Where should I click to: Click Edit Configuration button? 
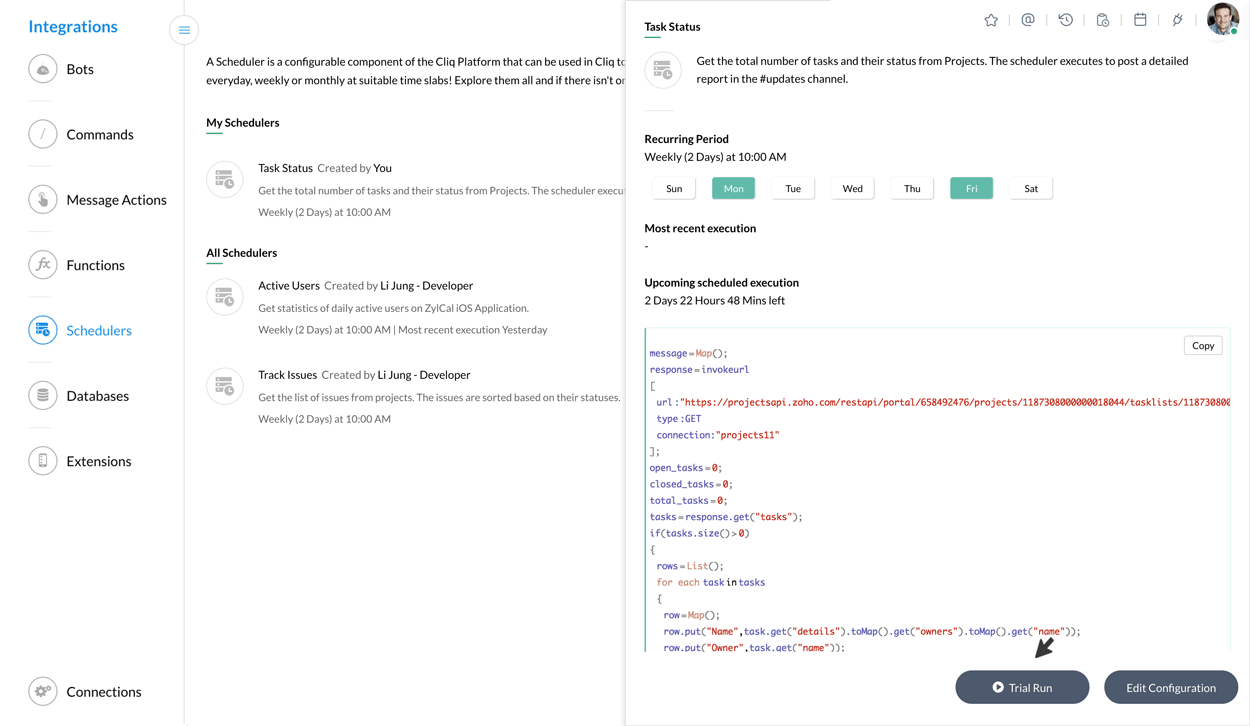(x=1170, y=688)
